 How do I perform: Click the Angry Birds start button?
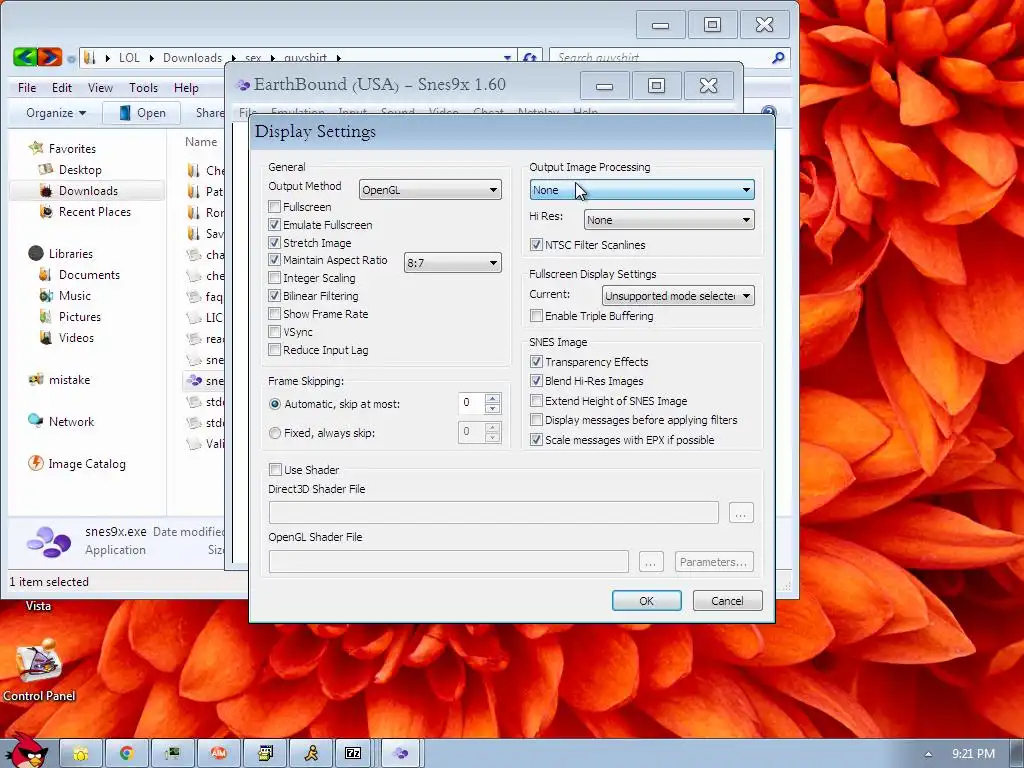(x=26, y=751)
